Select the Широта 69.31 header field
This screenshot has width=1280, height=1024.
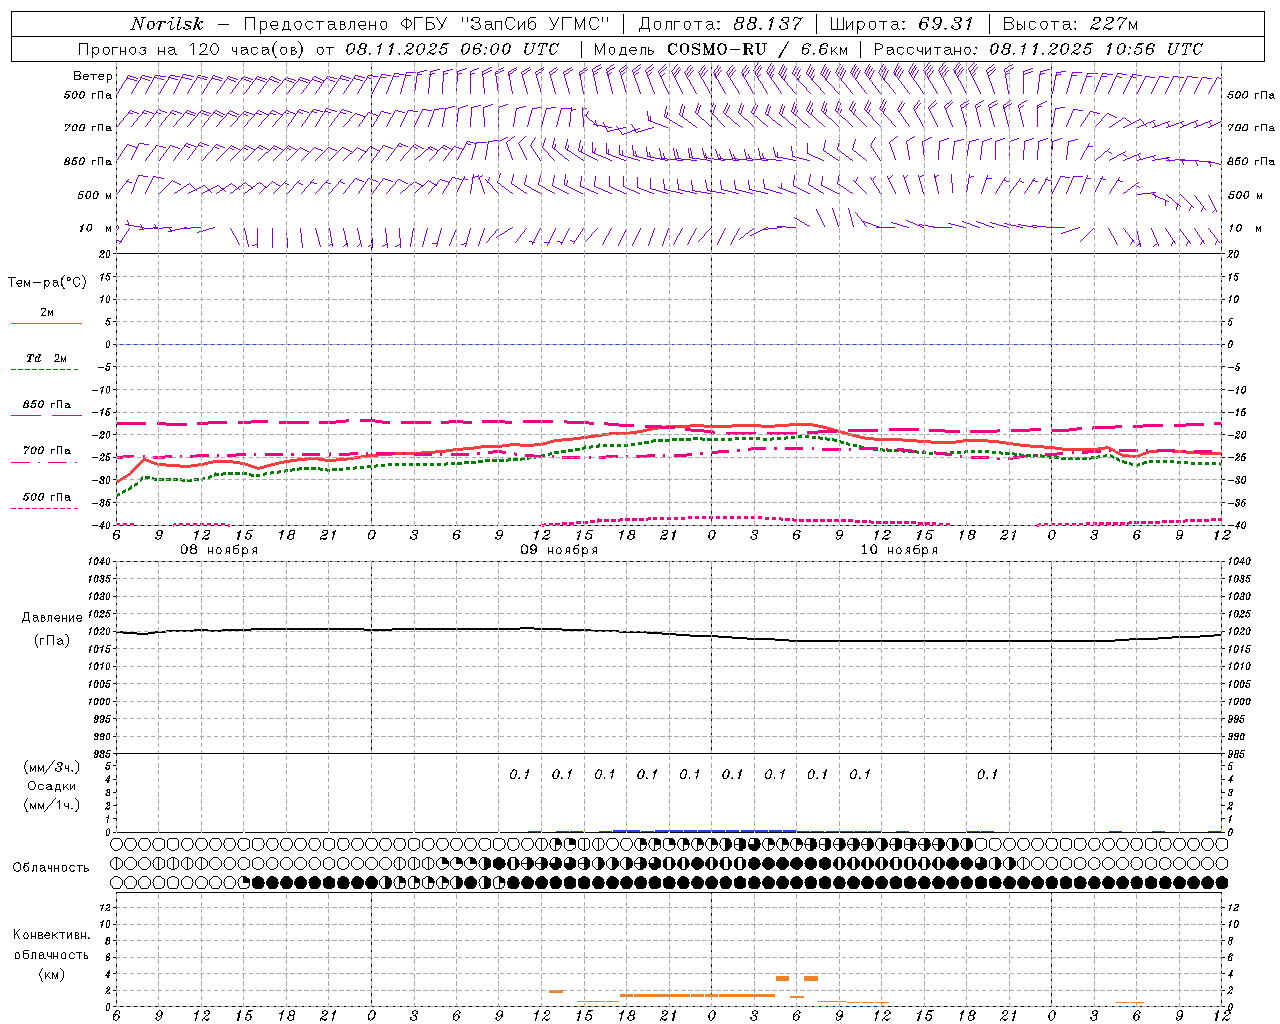click(901, 24)
